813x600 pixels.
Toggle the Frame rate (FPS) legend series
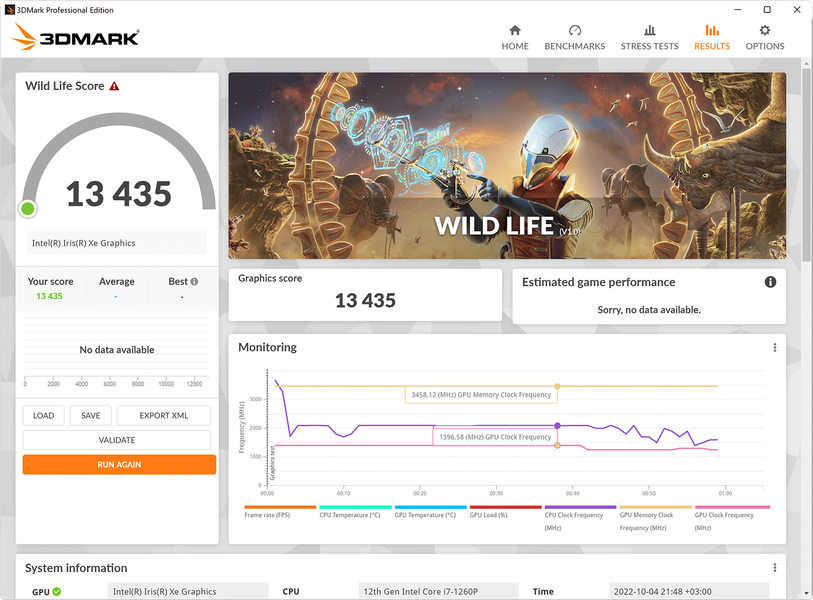280,512
